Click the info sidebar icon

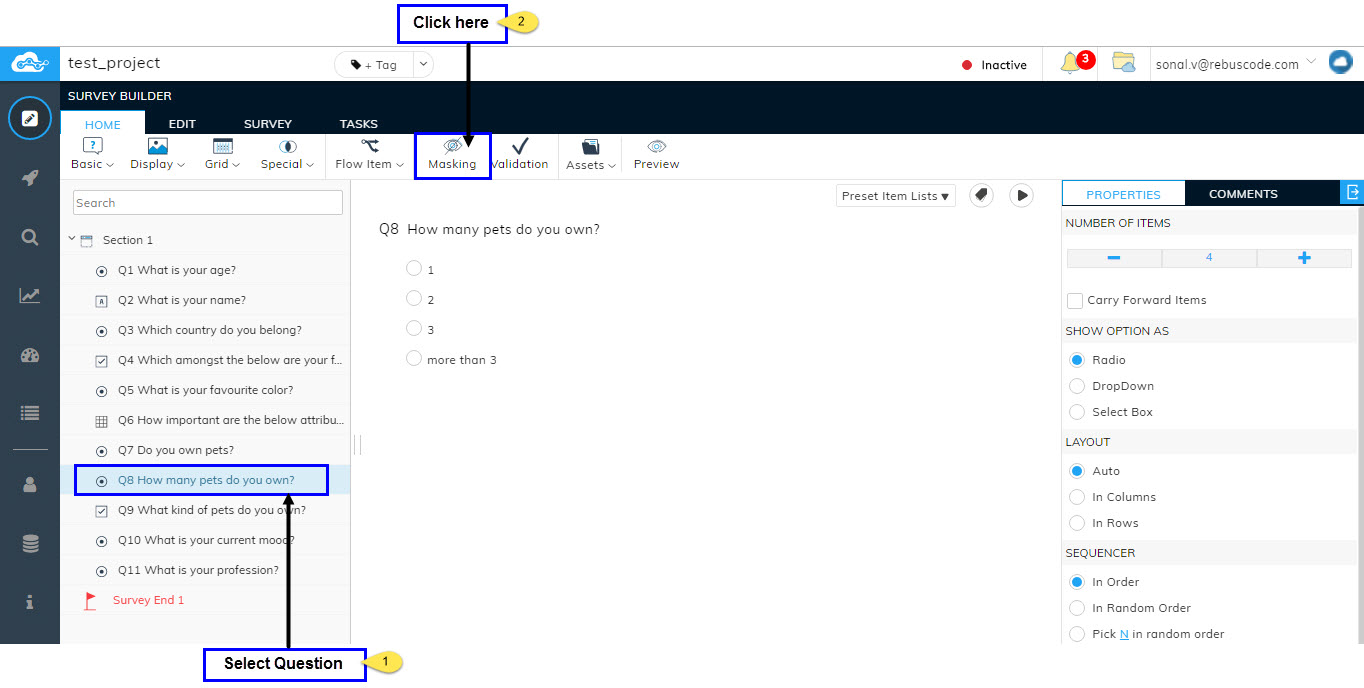coord(30,602)
